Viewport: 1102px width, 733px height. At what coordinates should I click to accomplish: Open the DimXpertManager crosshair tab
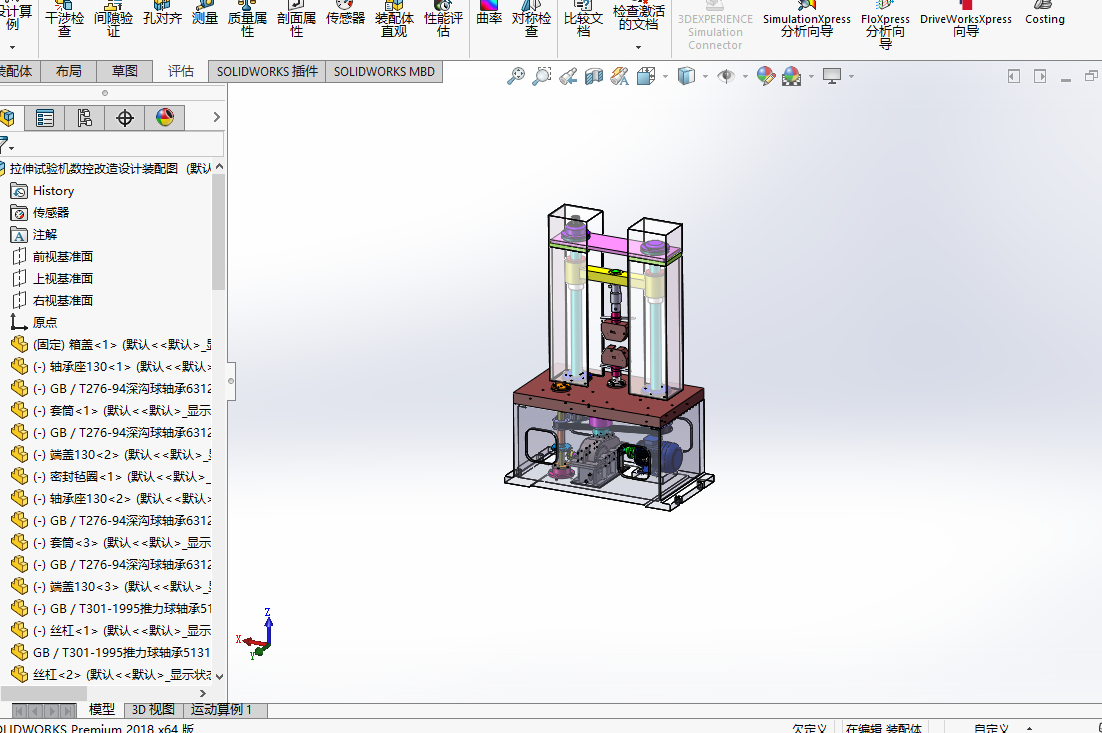coord(124,118)
